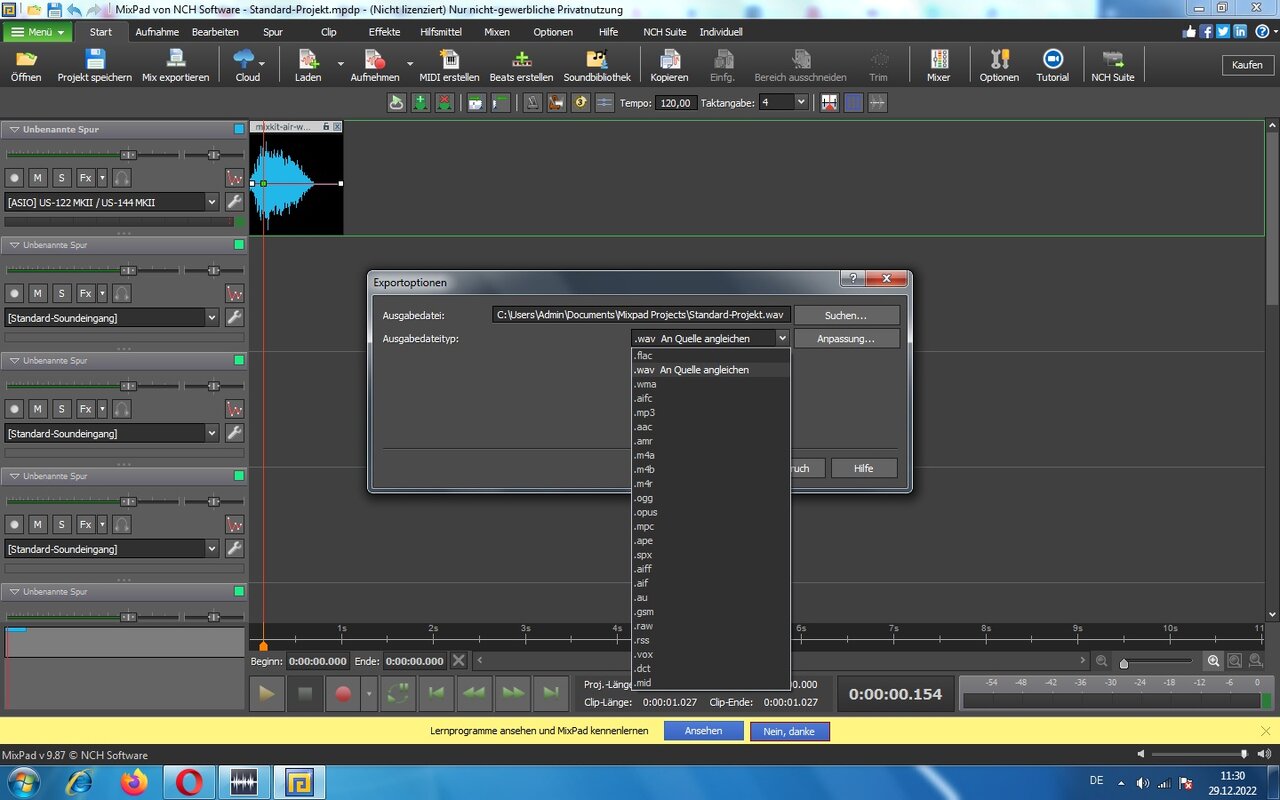Open the green Menü dropdown button
Image resolution: width=1280 pixels, height=800 pixels.
tap(38, 32)
